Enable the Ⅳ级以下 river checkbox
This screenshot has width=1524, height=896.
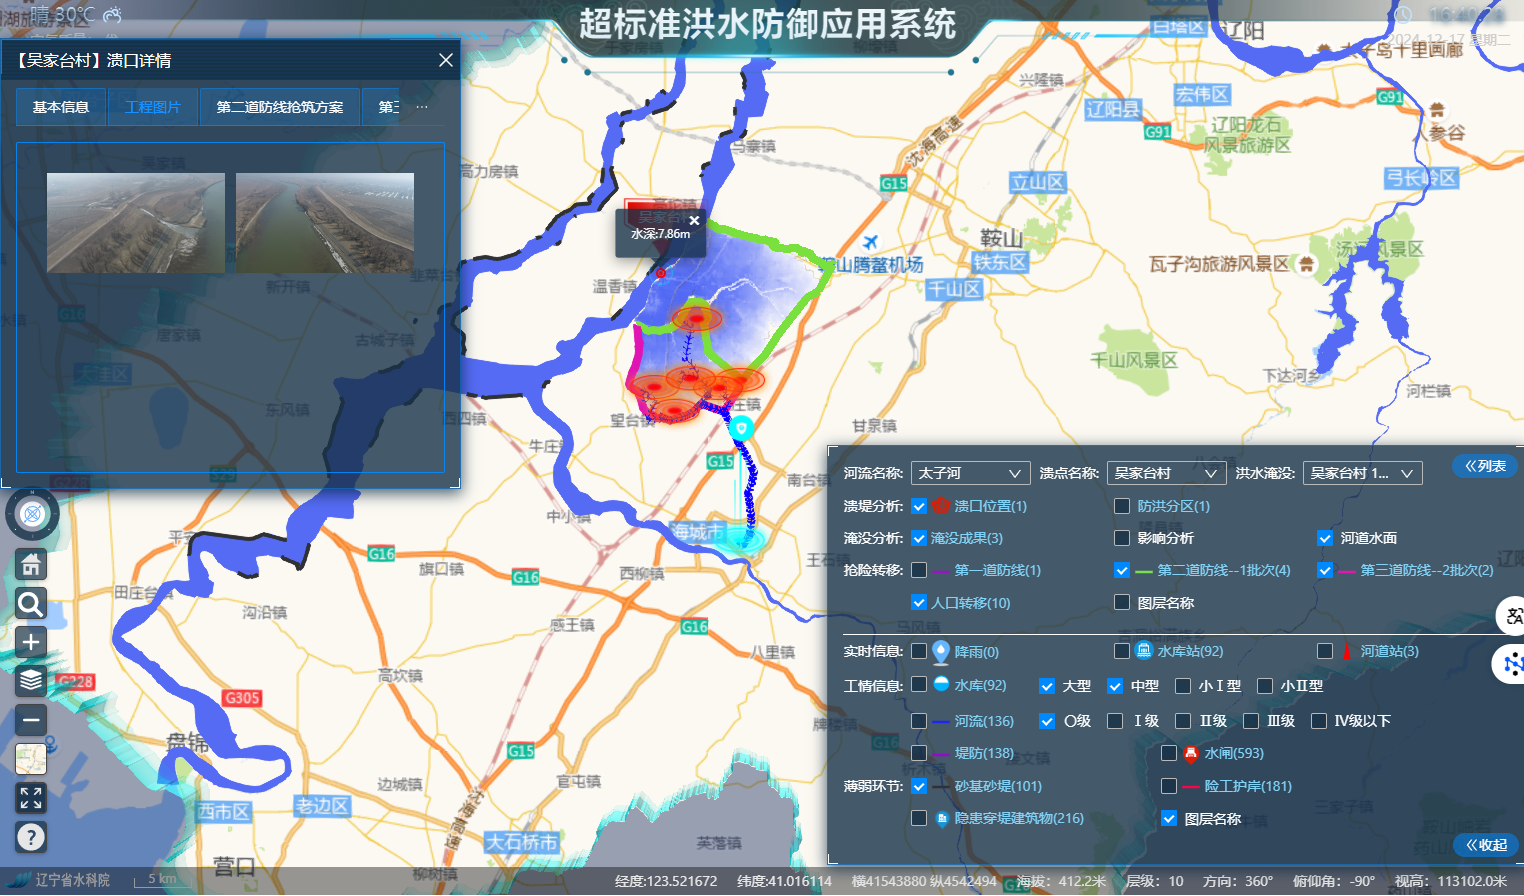click(x=1319, y=721)
